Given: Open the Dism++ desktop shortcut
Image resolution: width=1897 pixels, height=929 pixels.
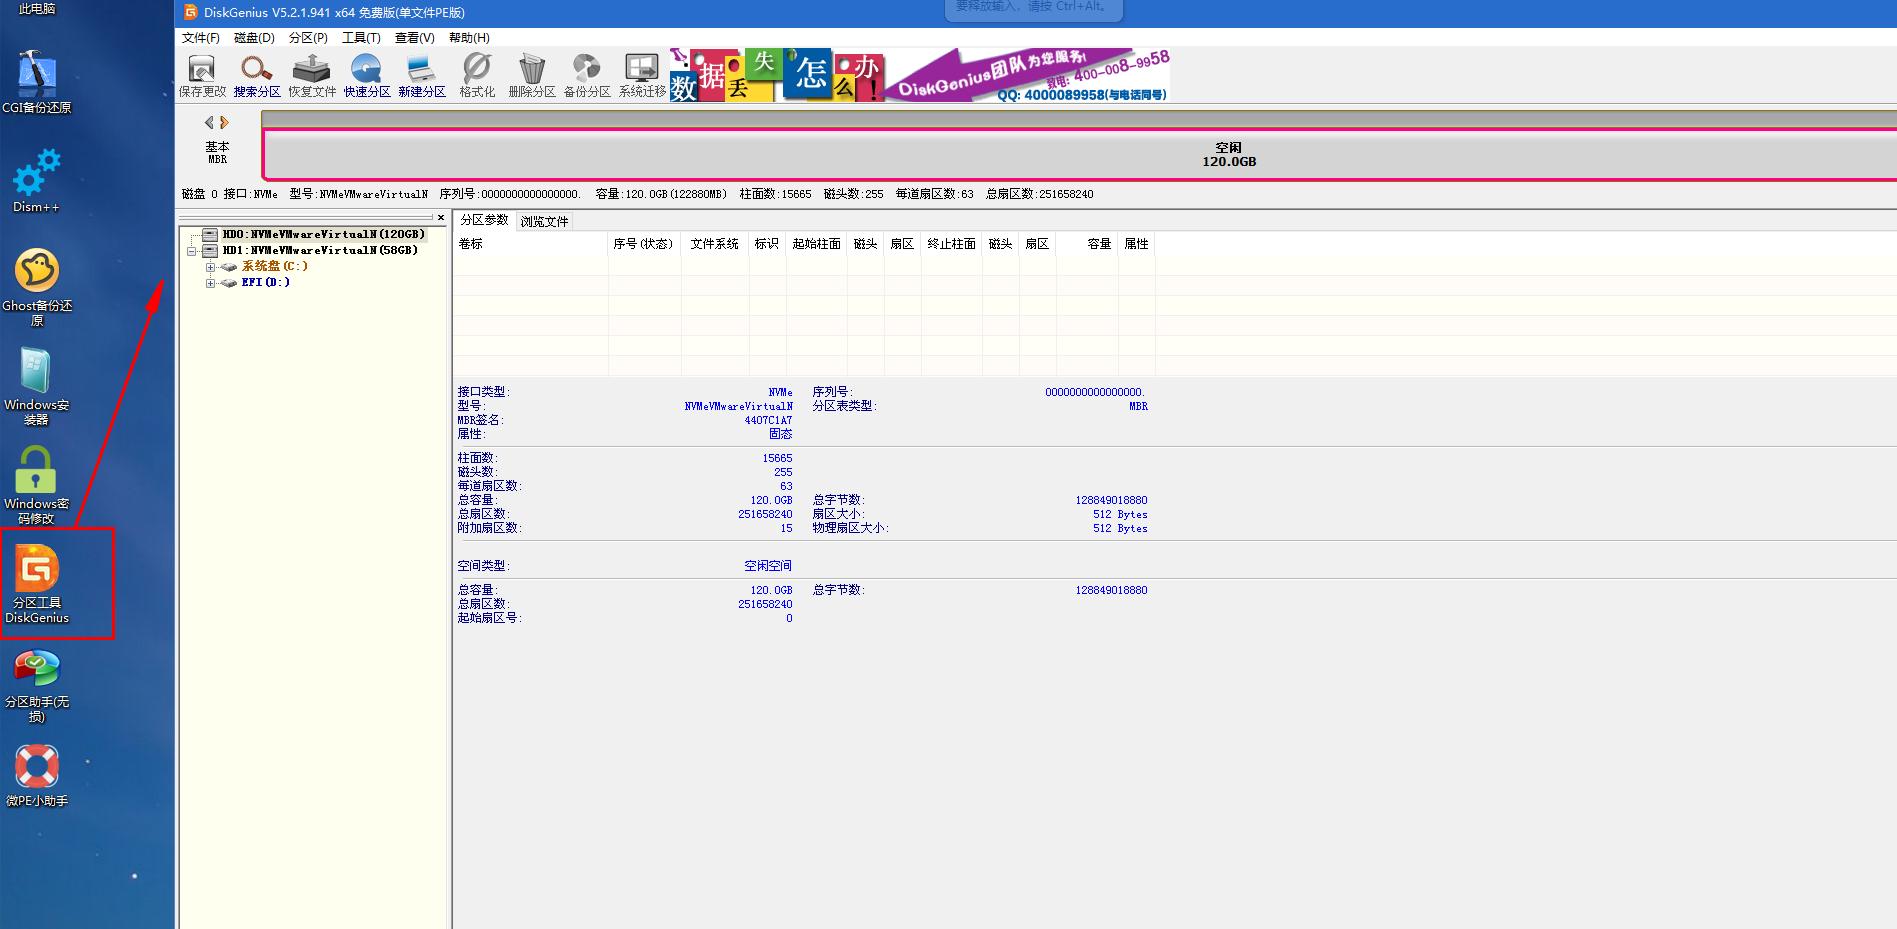Looking at the screenshot, I should click(x=36, y=181).
